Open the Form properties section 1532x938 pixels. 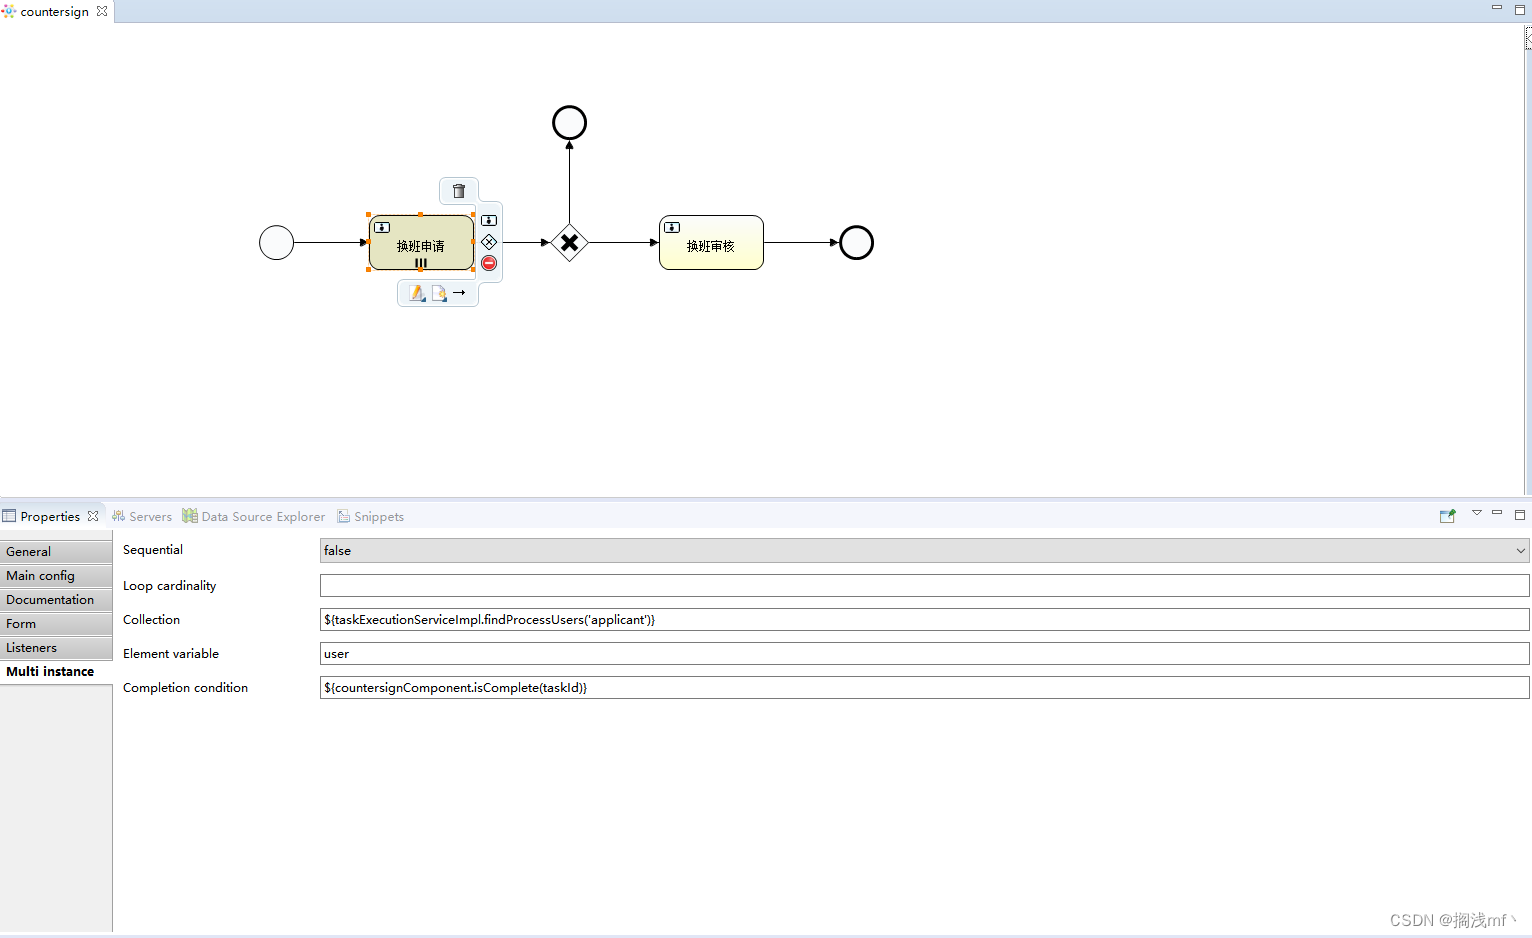[x=56, y=623]
